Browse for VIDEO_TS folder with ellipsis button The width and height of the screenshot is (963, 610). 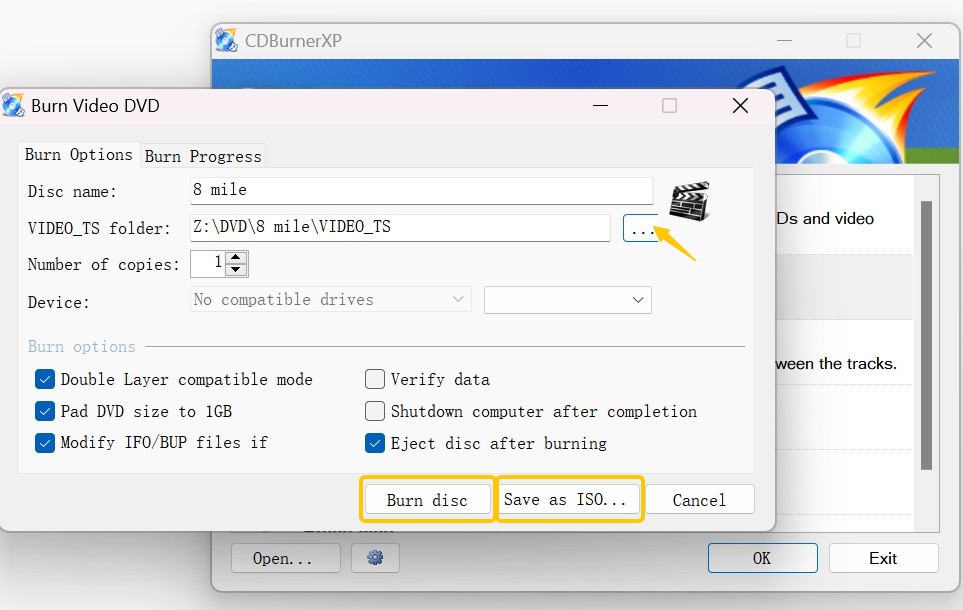640,229
